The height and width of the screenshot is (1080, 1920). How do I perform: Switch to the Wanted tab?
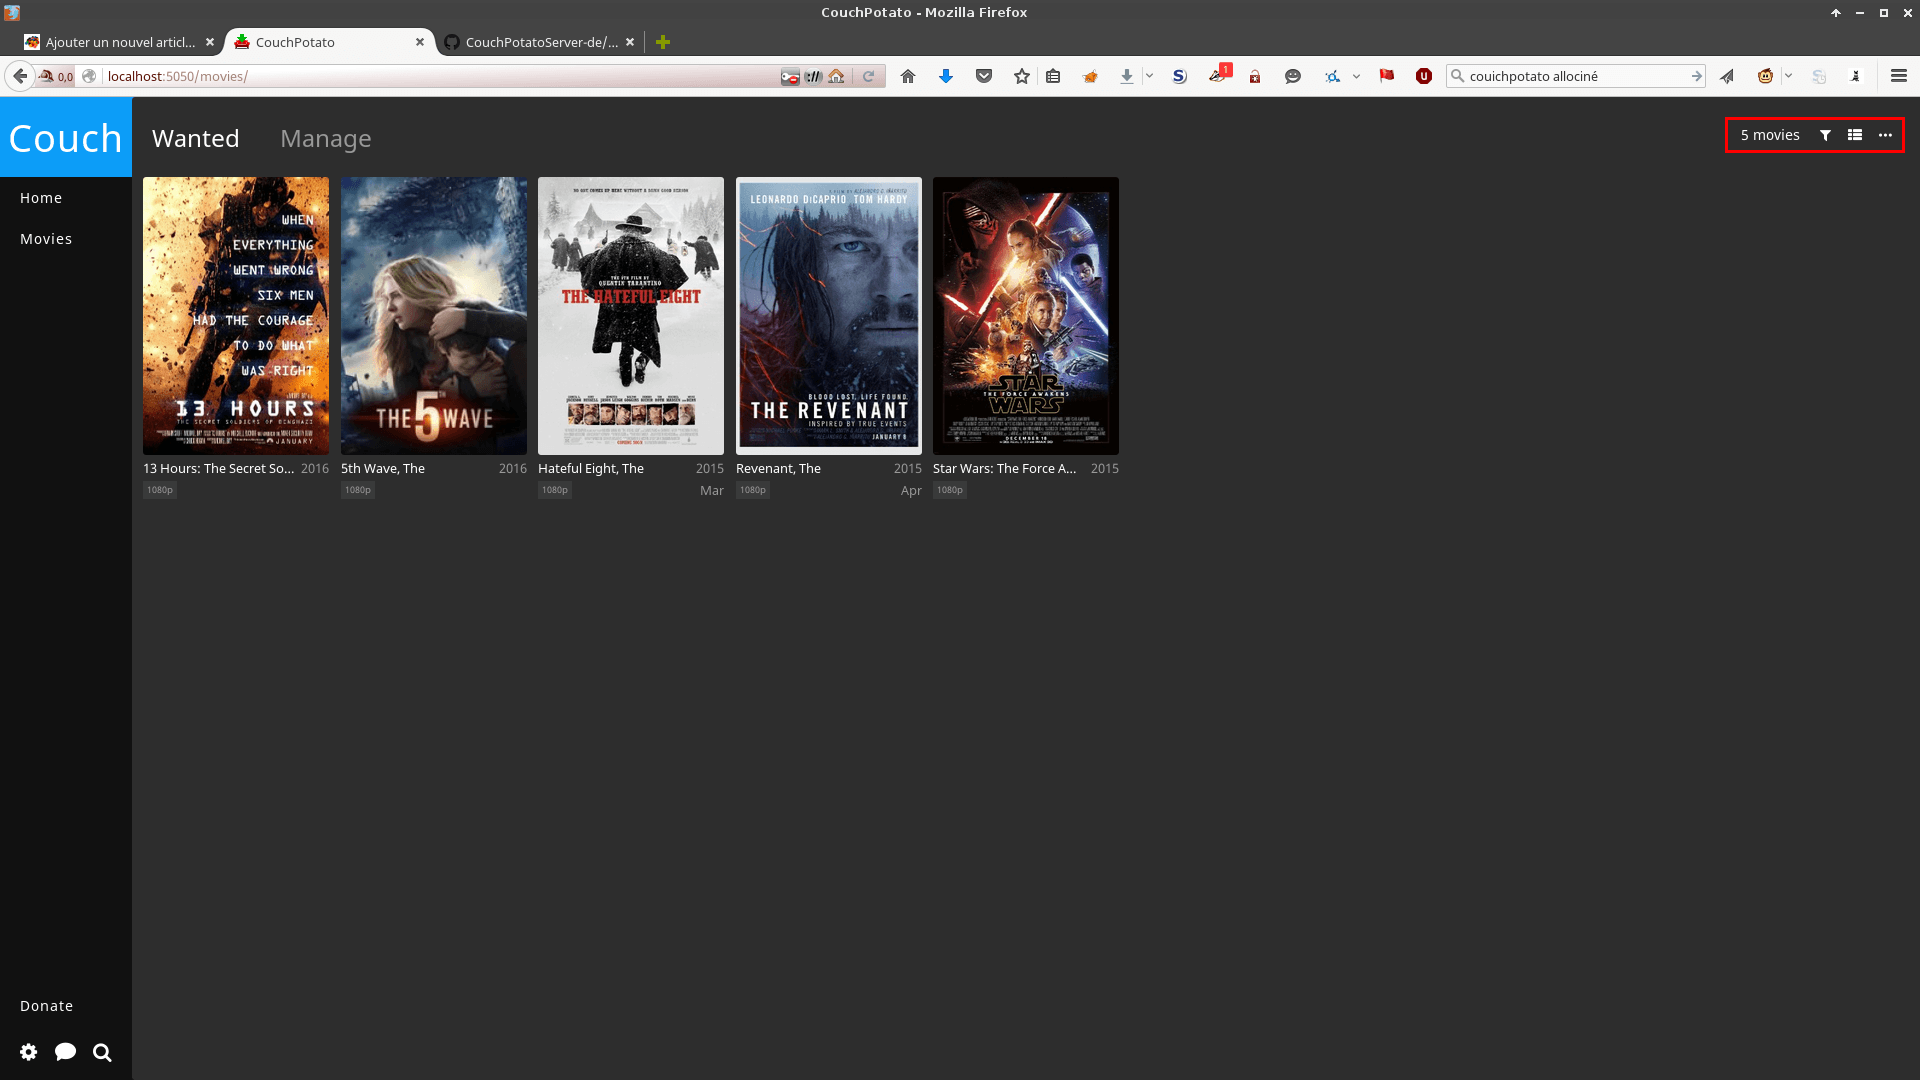click(x=196, y=138)
